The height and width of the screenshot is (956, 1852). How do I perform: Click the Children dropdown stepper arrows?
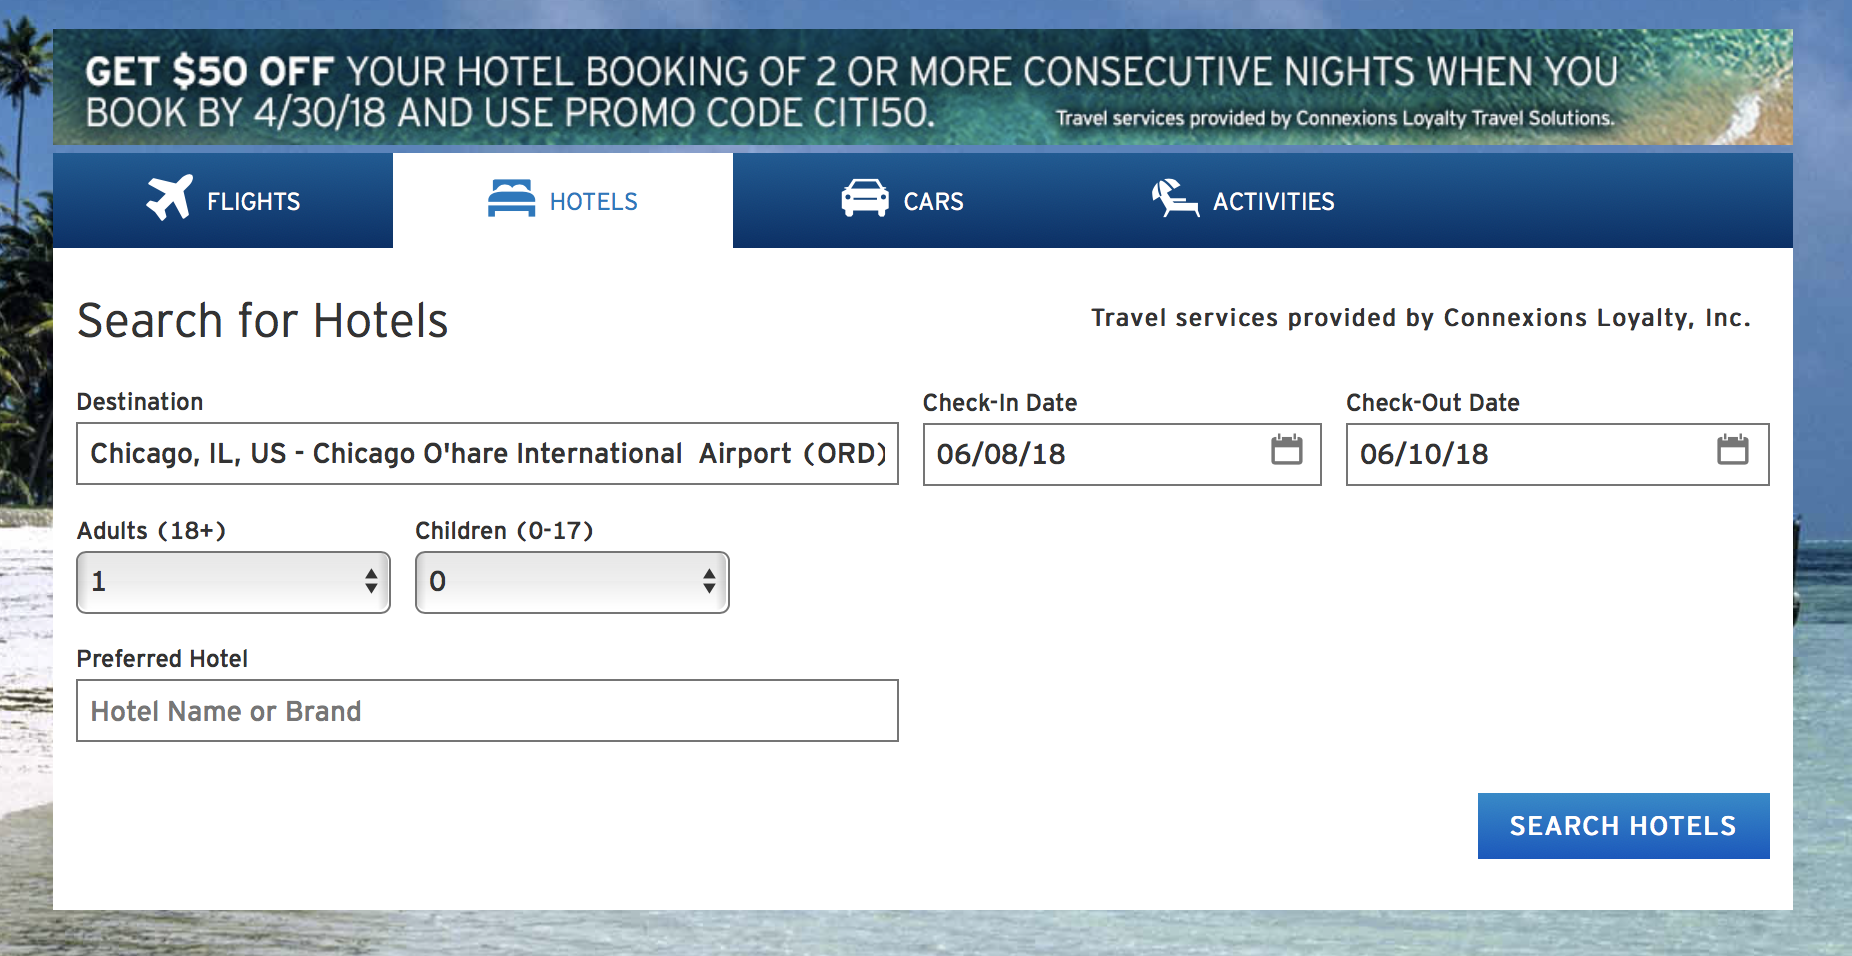pos(709,581)
